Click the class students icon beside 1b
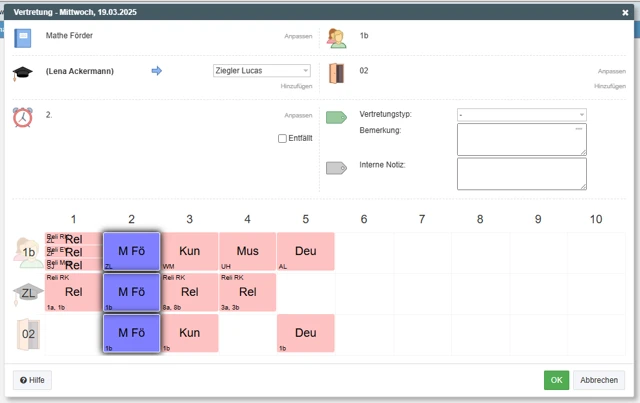Viewport: 640px width, 403px height. [337, 38]
